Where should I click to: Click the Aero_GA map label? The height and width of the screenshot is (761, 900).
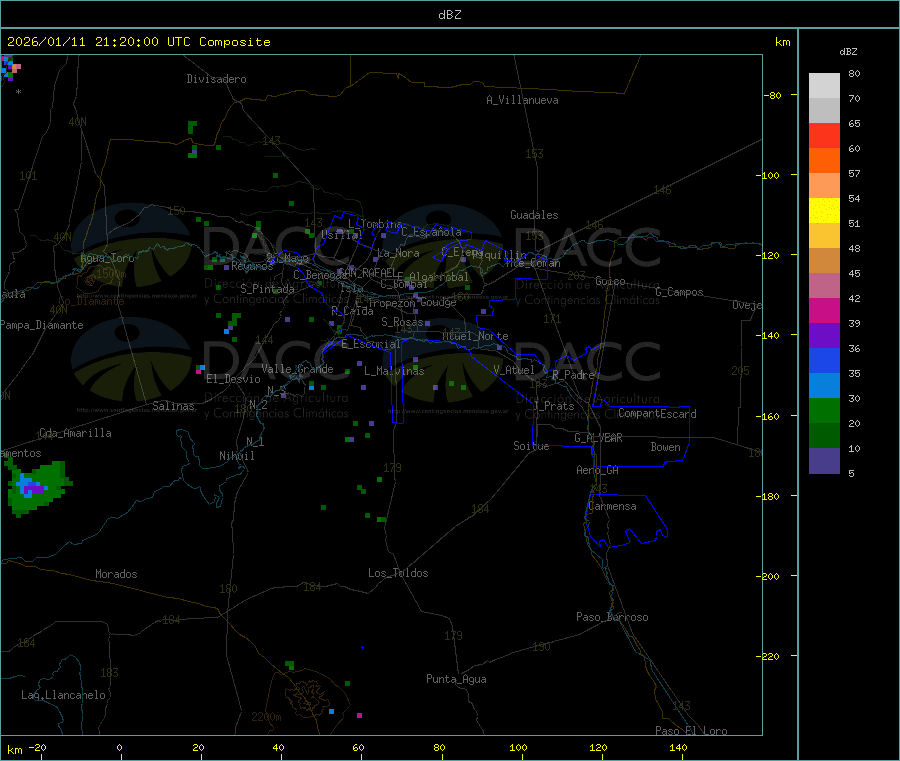598,470
